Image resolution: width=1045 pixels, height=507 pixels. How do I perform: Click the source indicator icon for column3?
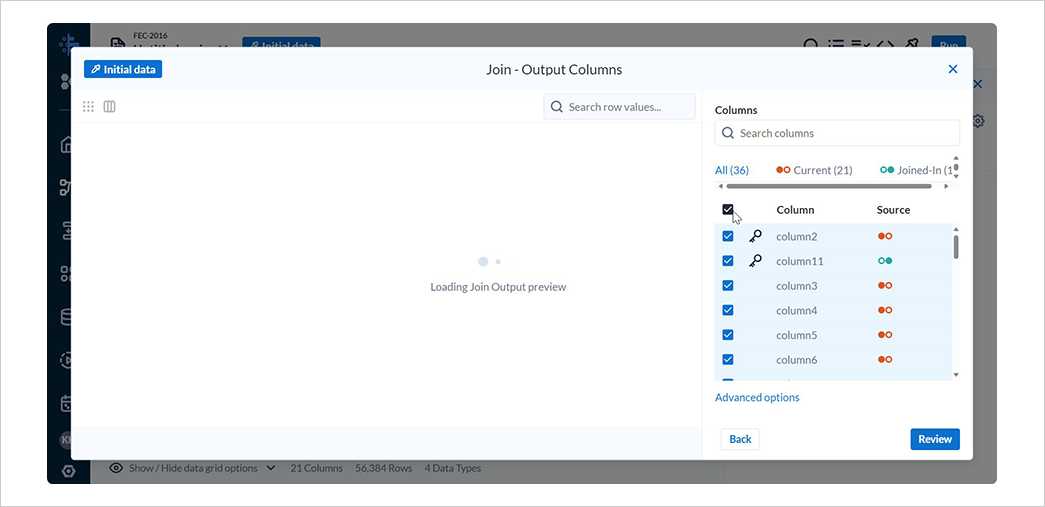pyautogui.click(x=885, y=286)
